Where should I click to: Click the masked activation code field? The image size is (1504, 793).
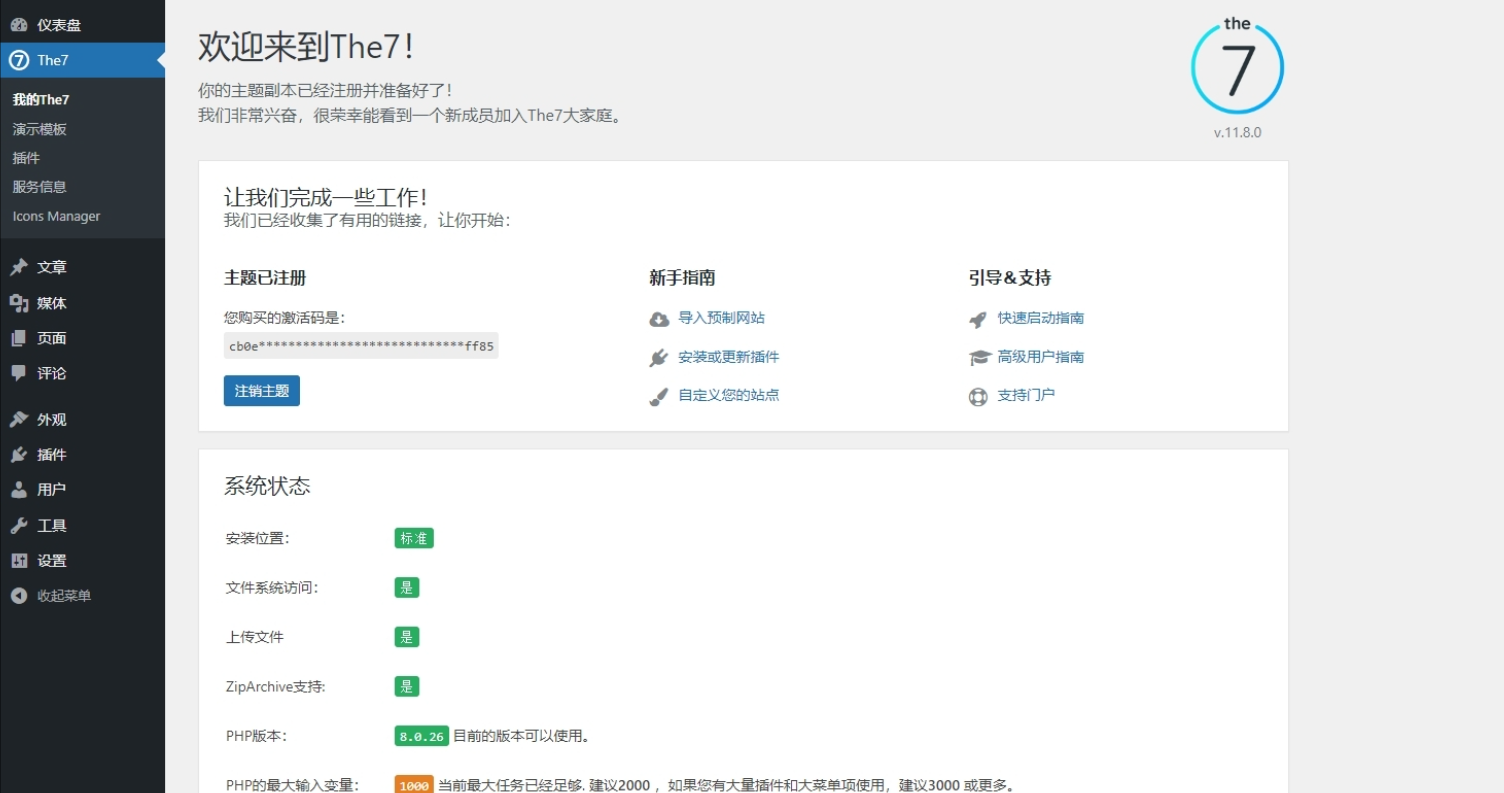pos(361,346)
